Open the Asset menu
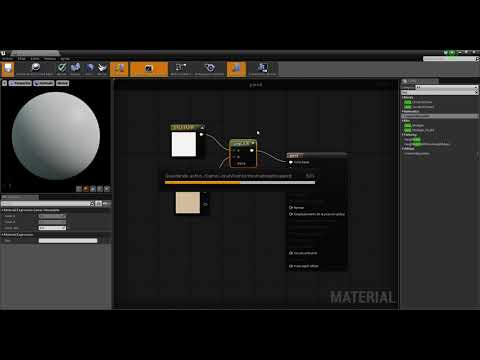480x360 pixels. click(x=35, y=59)
